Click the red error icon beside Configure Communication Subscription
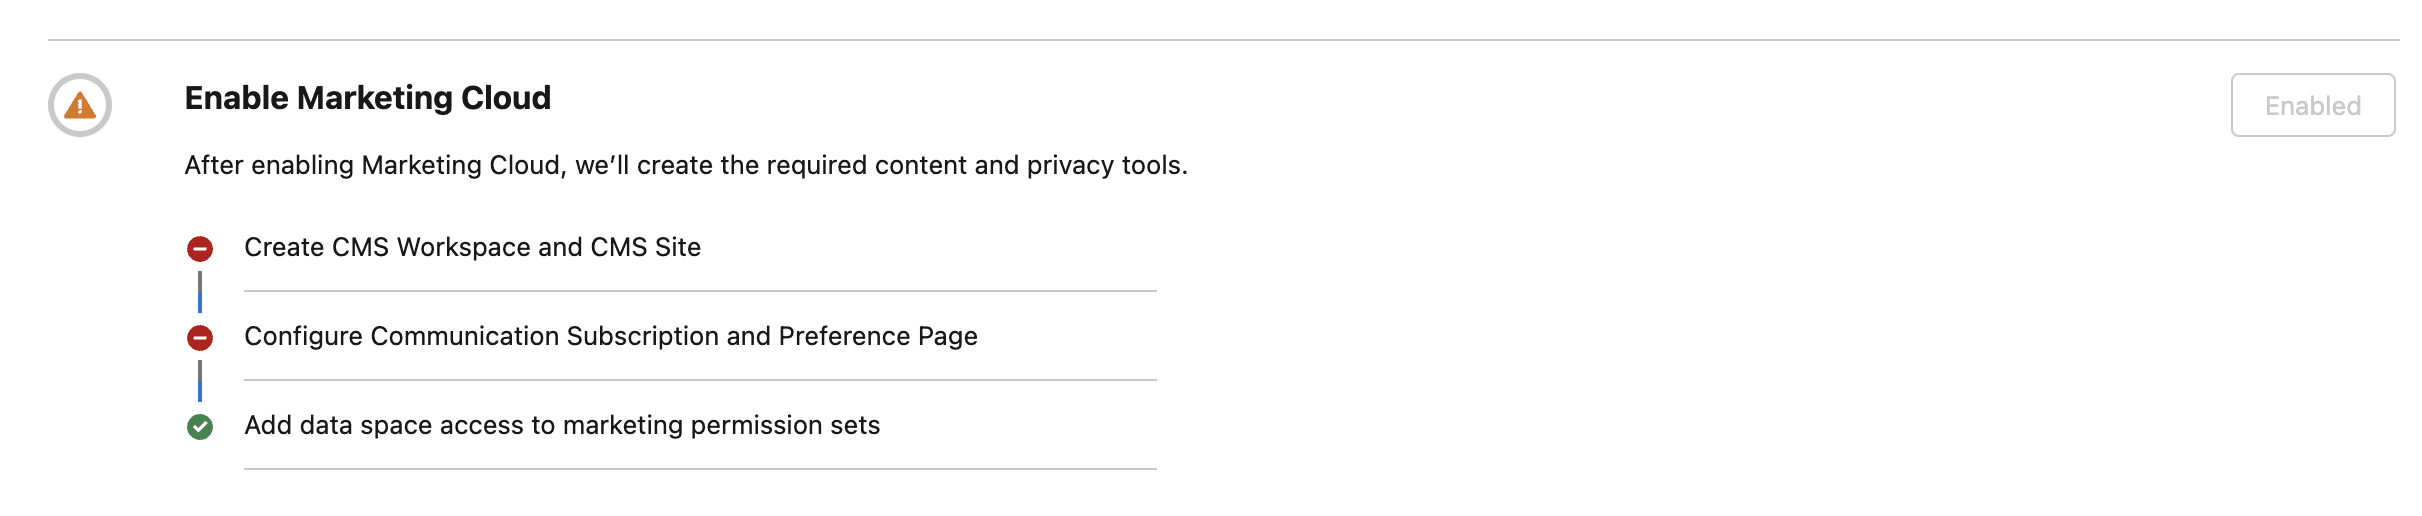Image resolution: width=2422 pixels, height=516 pixels. [200, 338]
